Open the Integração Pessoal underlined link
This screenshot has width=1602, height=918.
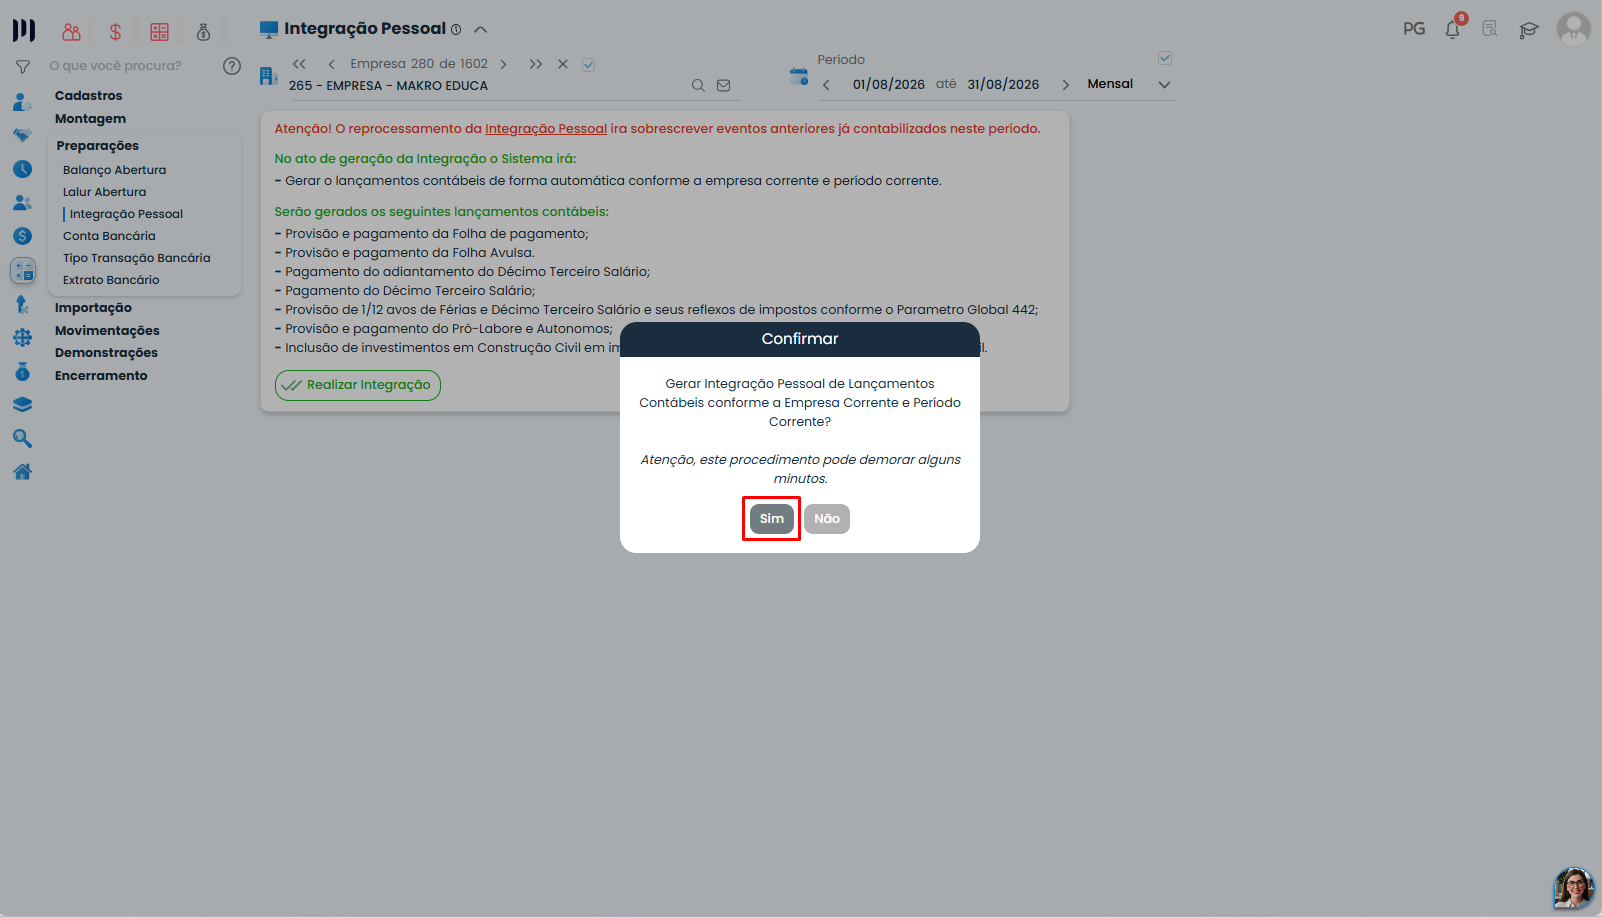point(546,129)
